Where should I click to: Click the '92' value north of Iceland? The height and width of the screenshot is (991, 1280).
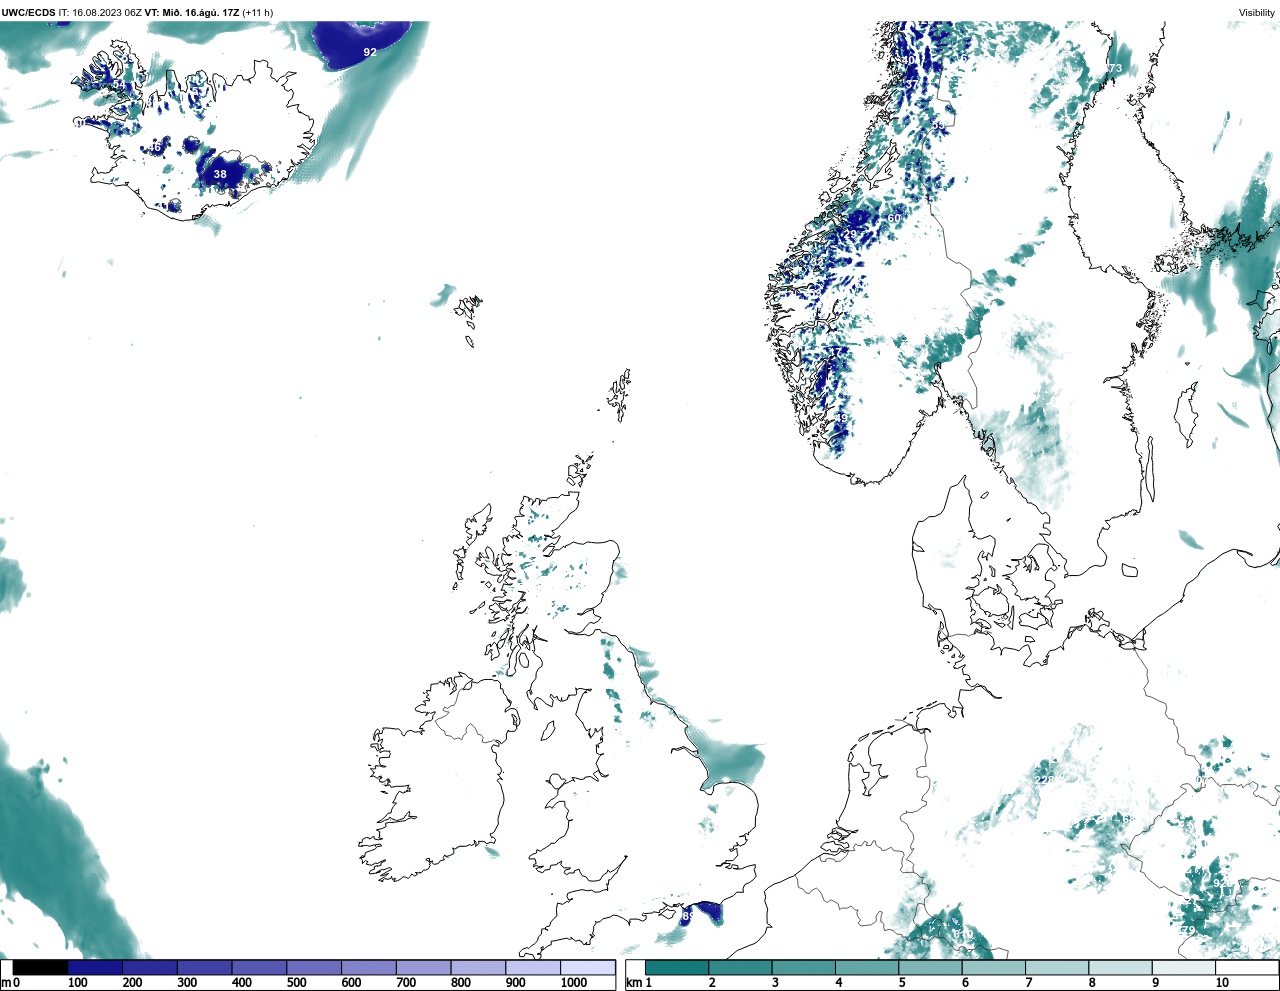pyautogui.click(x=370, y=52)
